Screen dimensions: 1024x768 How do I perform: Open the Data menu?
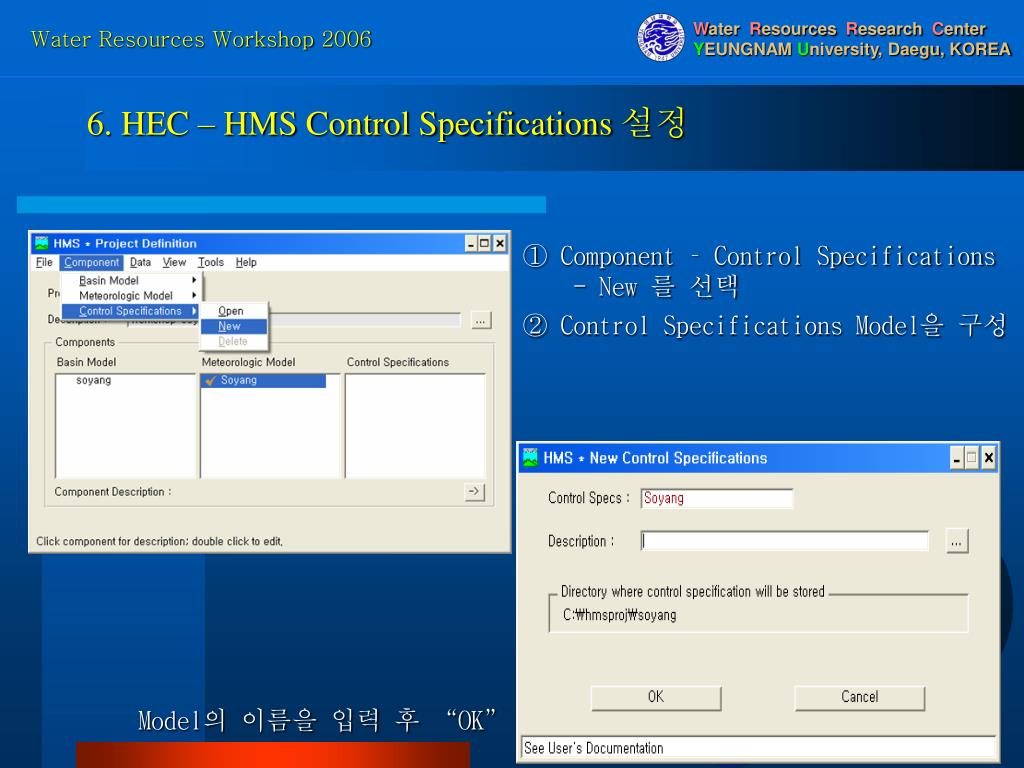(x=140, y=263)
